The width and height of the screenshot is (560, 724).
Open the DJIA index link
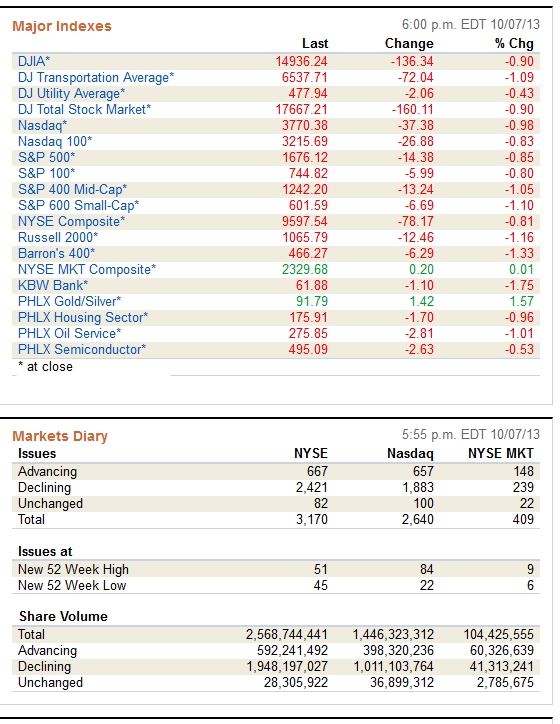click(x=34, y=61)
